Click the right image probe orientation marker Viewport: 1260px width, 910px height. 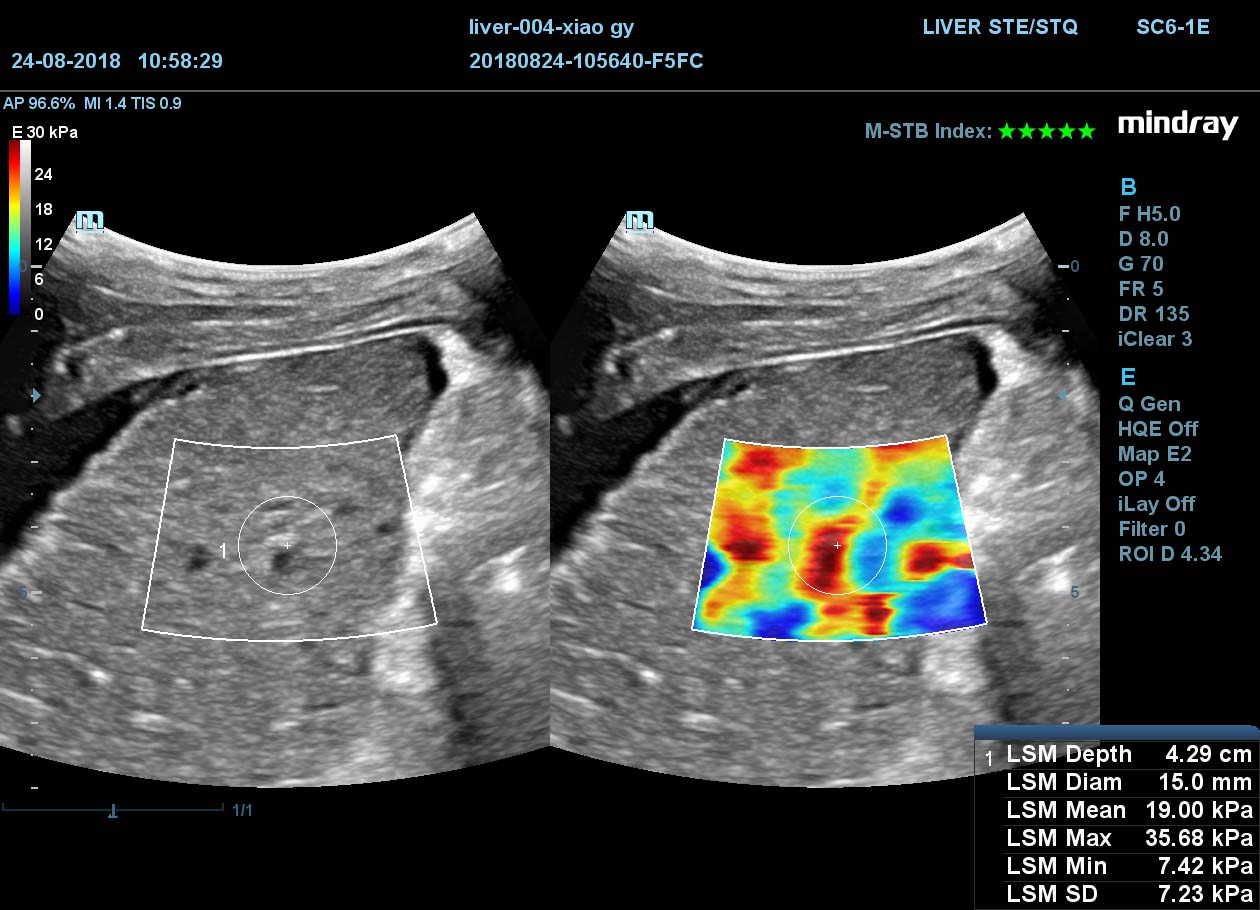click(640, 221)
